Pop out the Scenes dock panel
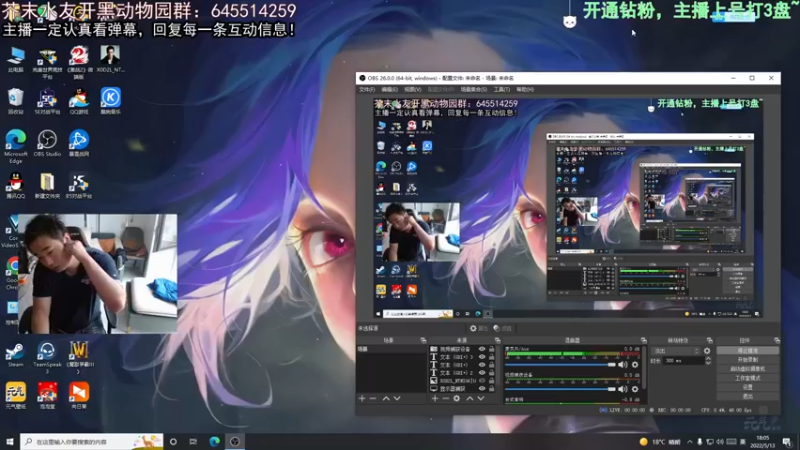Image resolution: width=800 pixels, height=450 pixels. coord(423,340)
